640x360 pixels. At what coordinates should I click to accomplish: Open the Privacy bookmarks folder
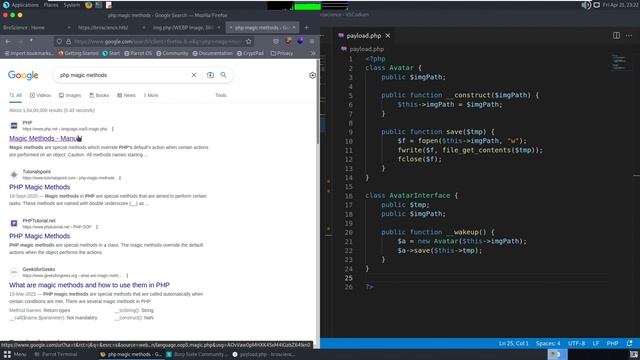pyautogui.click(x=282, y=53)
